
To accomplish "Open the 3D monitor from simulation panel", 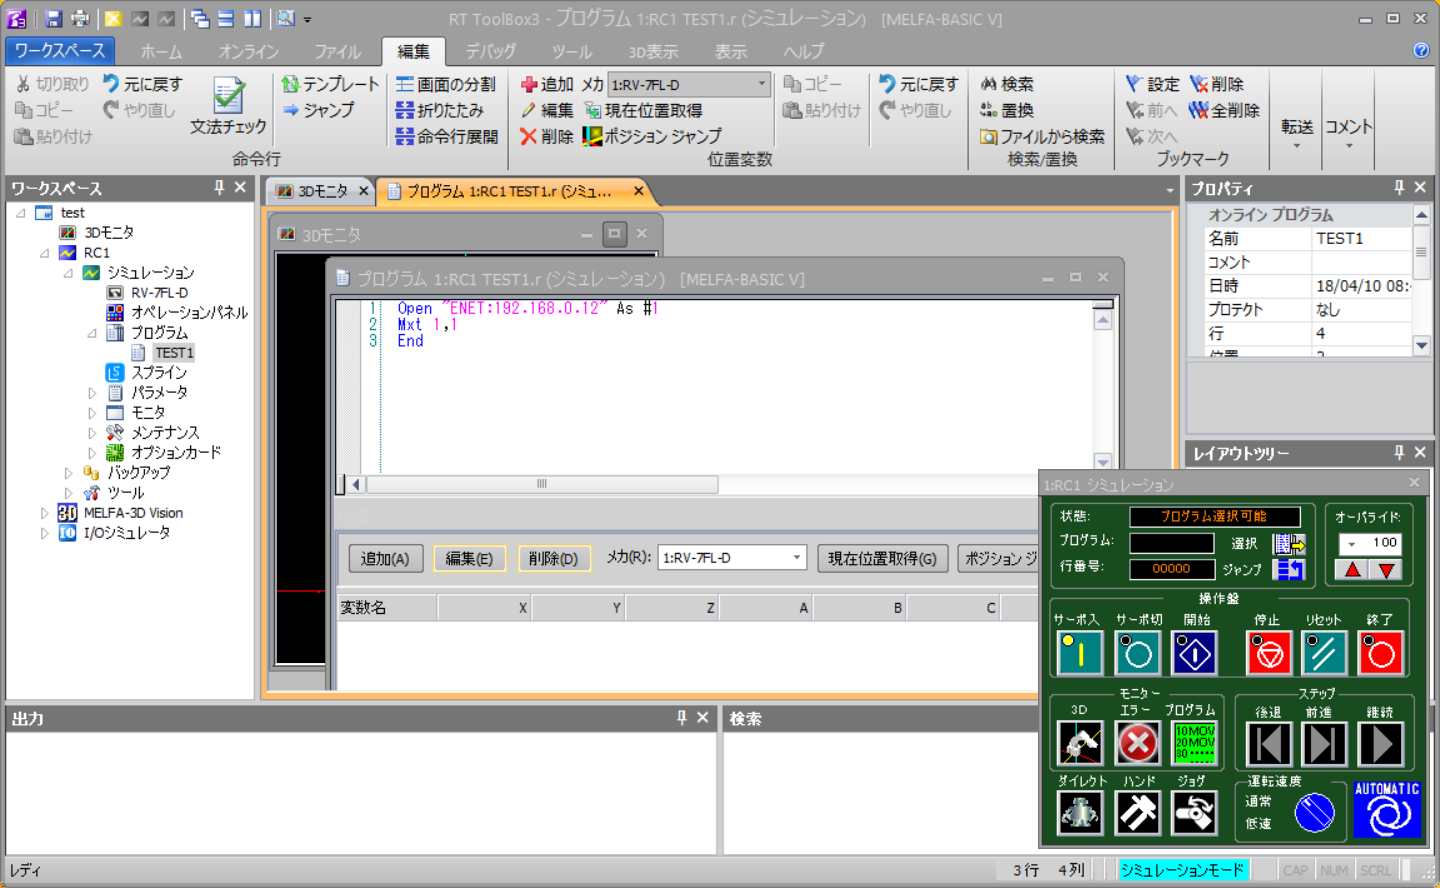I will (1080, 743).
